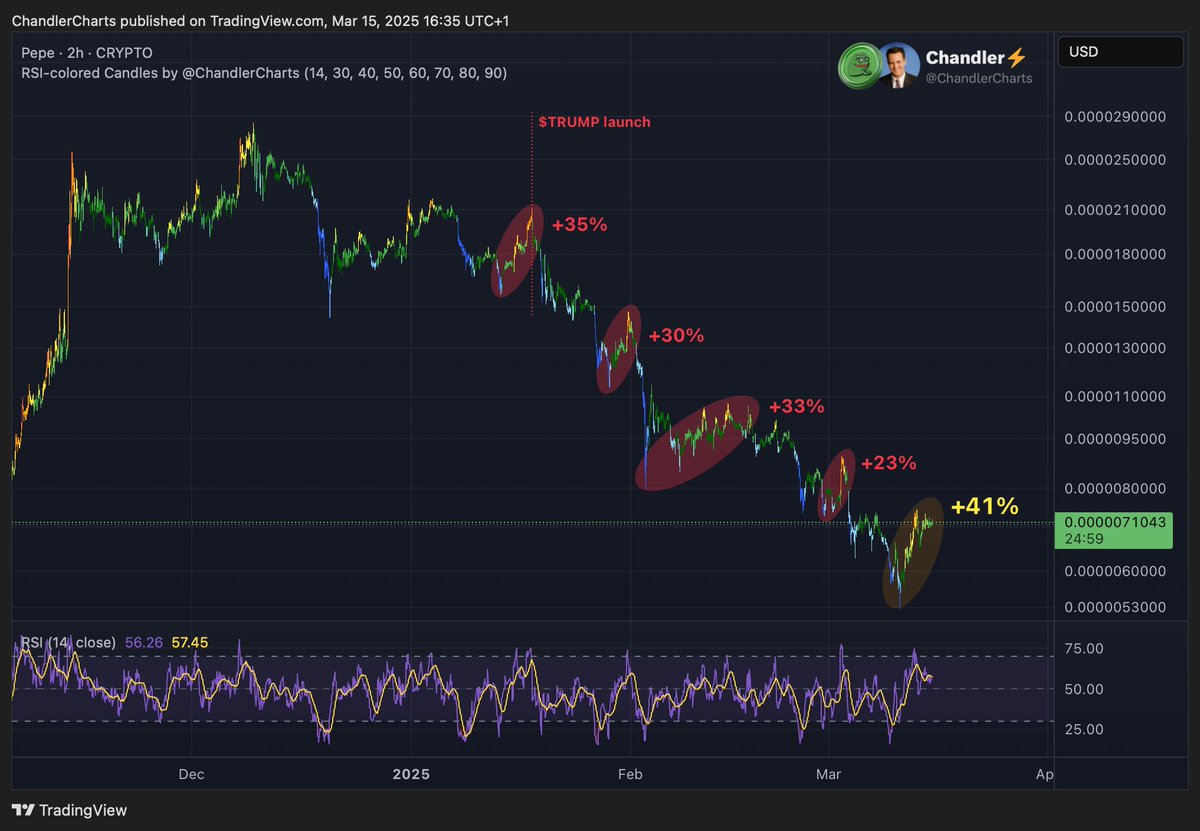Click the 0.0000095000 price axis label
This screenshot has height=831, width=1200.
pos(1115,439)
